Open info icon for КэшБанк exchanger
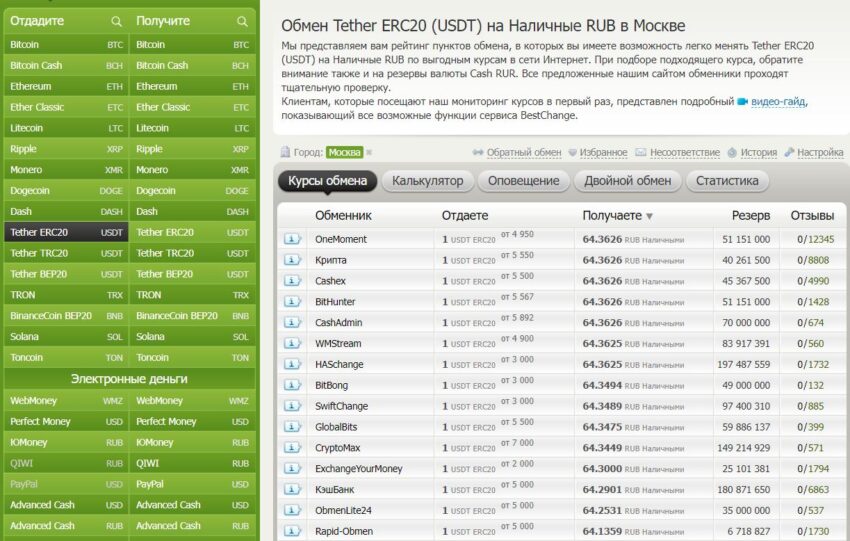Image resolution: width=850 pixels, height=541 pixels. [x=292, y=490]
